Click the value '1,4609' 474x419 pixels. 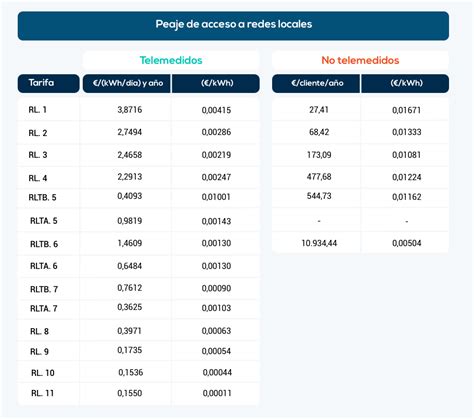(x=130, y=243)
